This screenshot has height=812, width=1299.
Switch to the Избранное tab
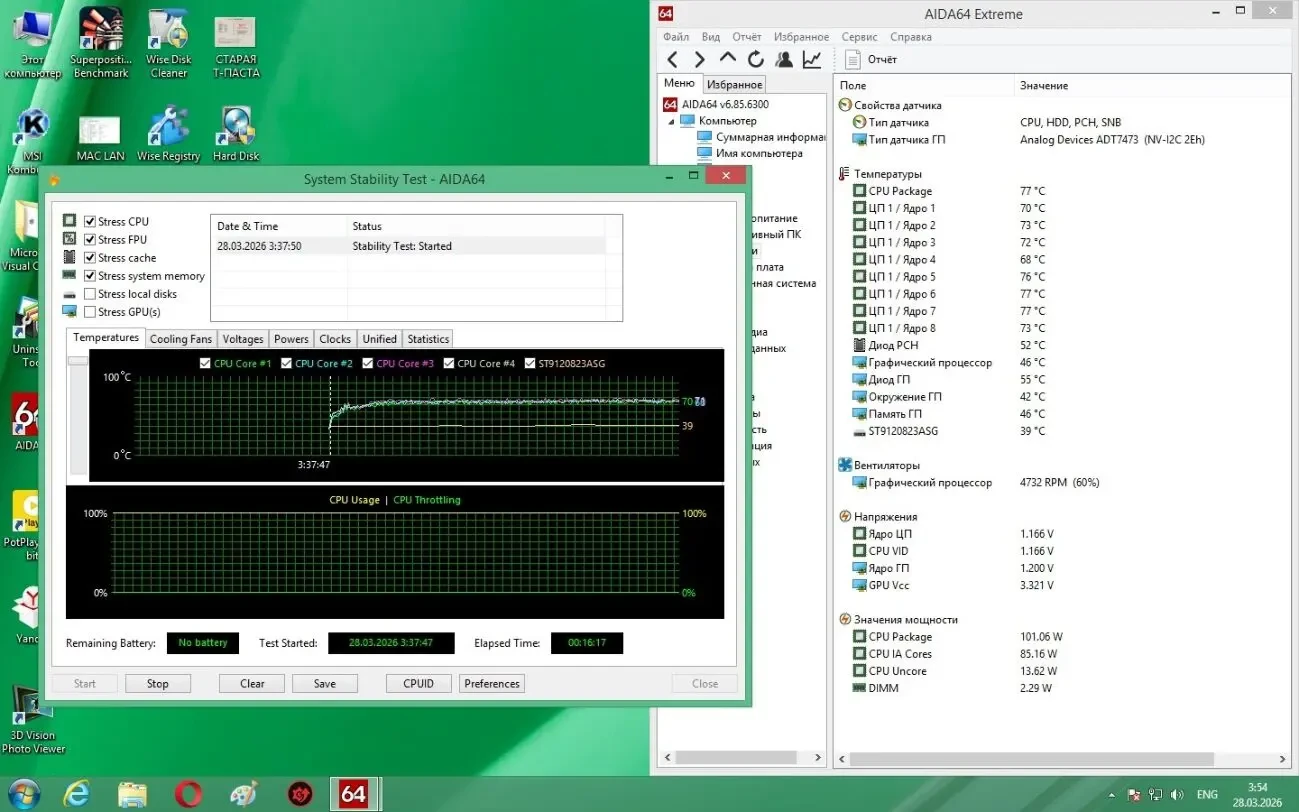point(734,83)
